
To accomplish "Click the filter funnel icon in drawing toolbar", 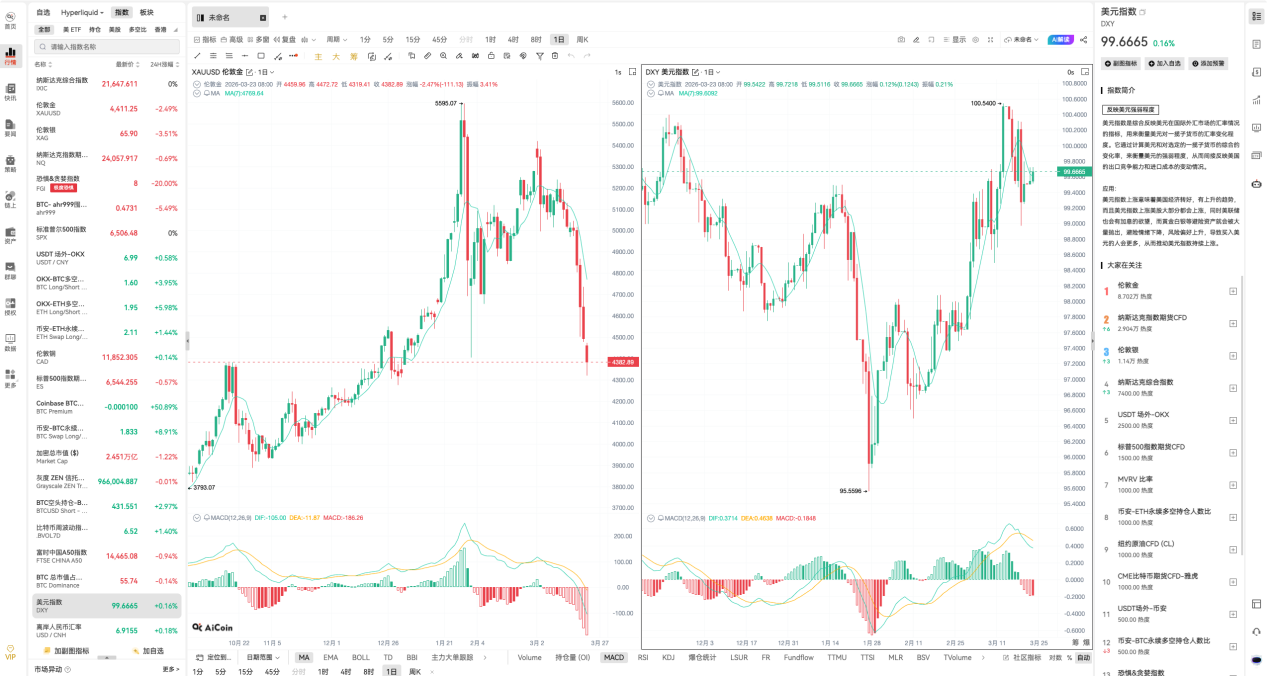I will (540, 56).
